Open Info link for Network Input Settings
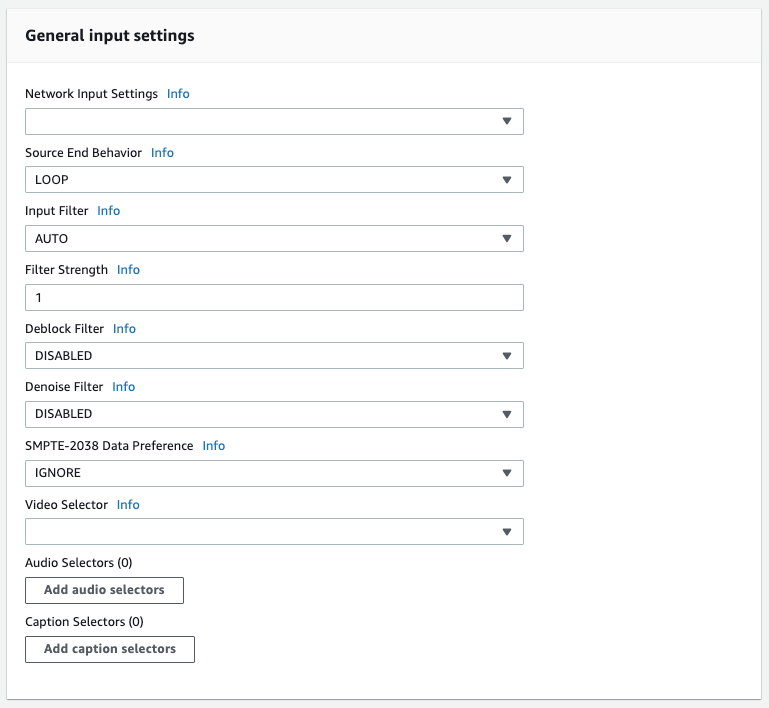This screenshot has width=769, height=708. (x=178, y=94)
